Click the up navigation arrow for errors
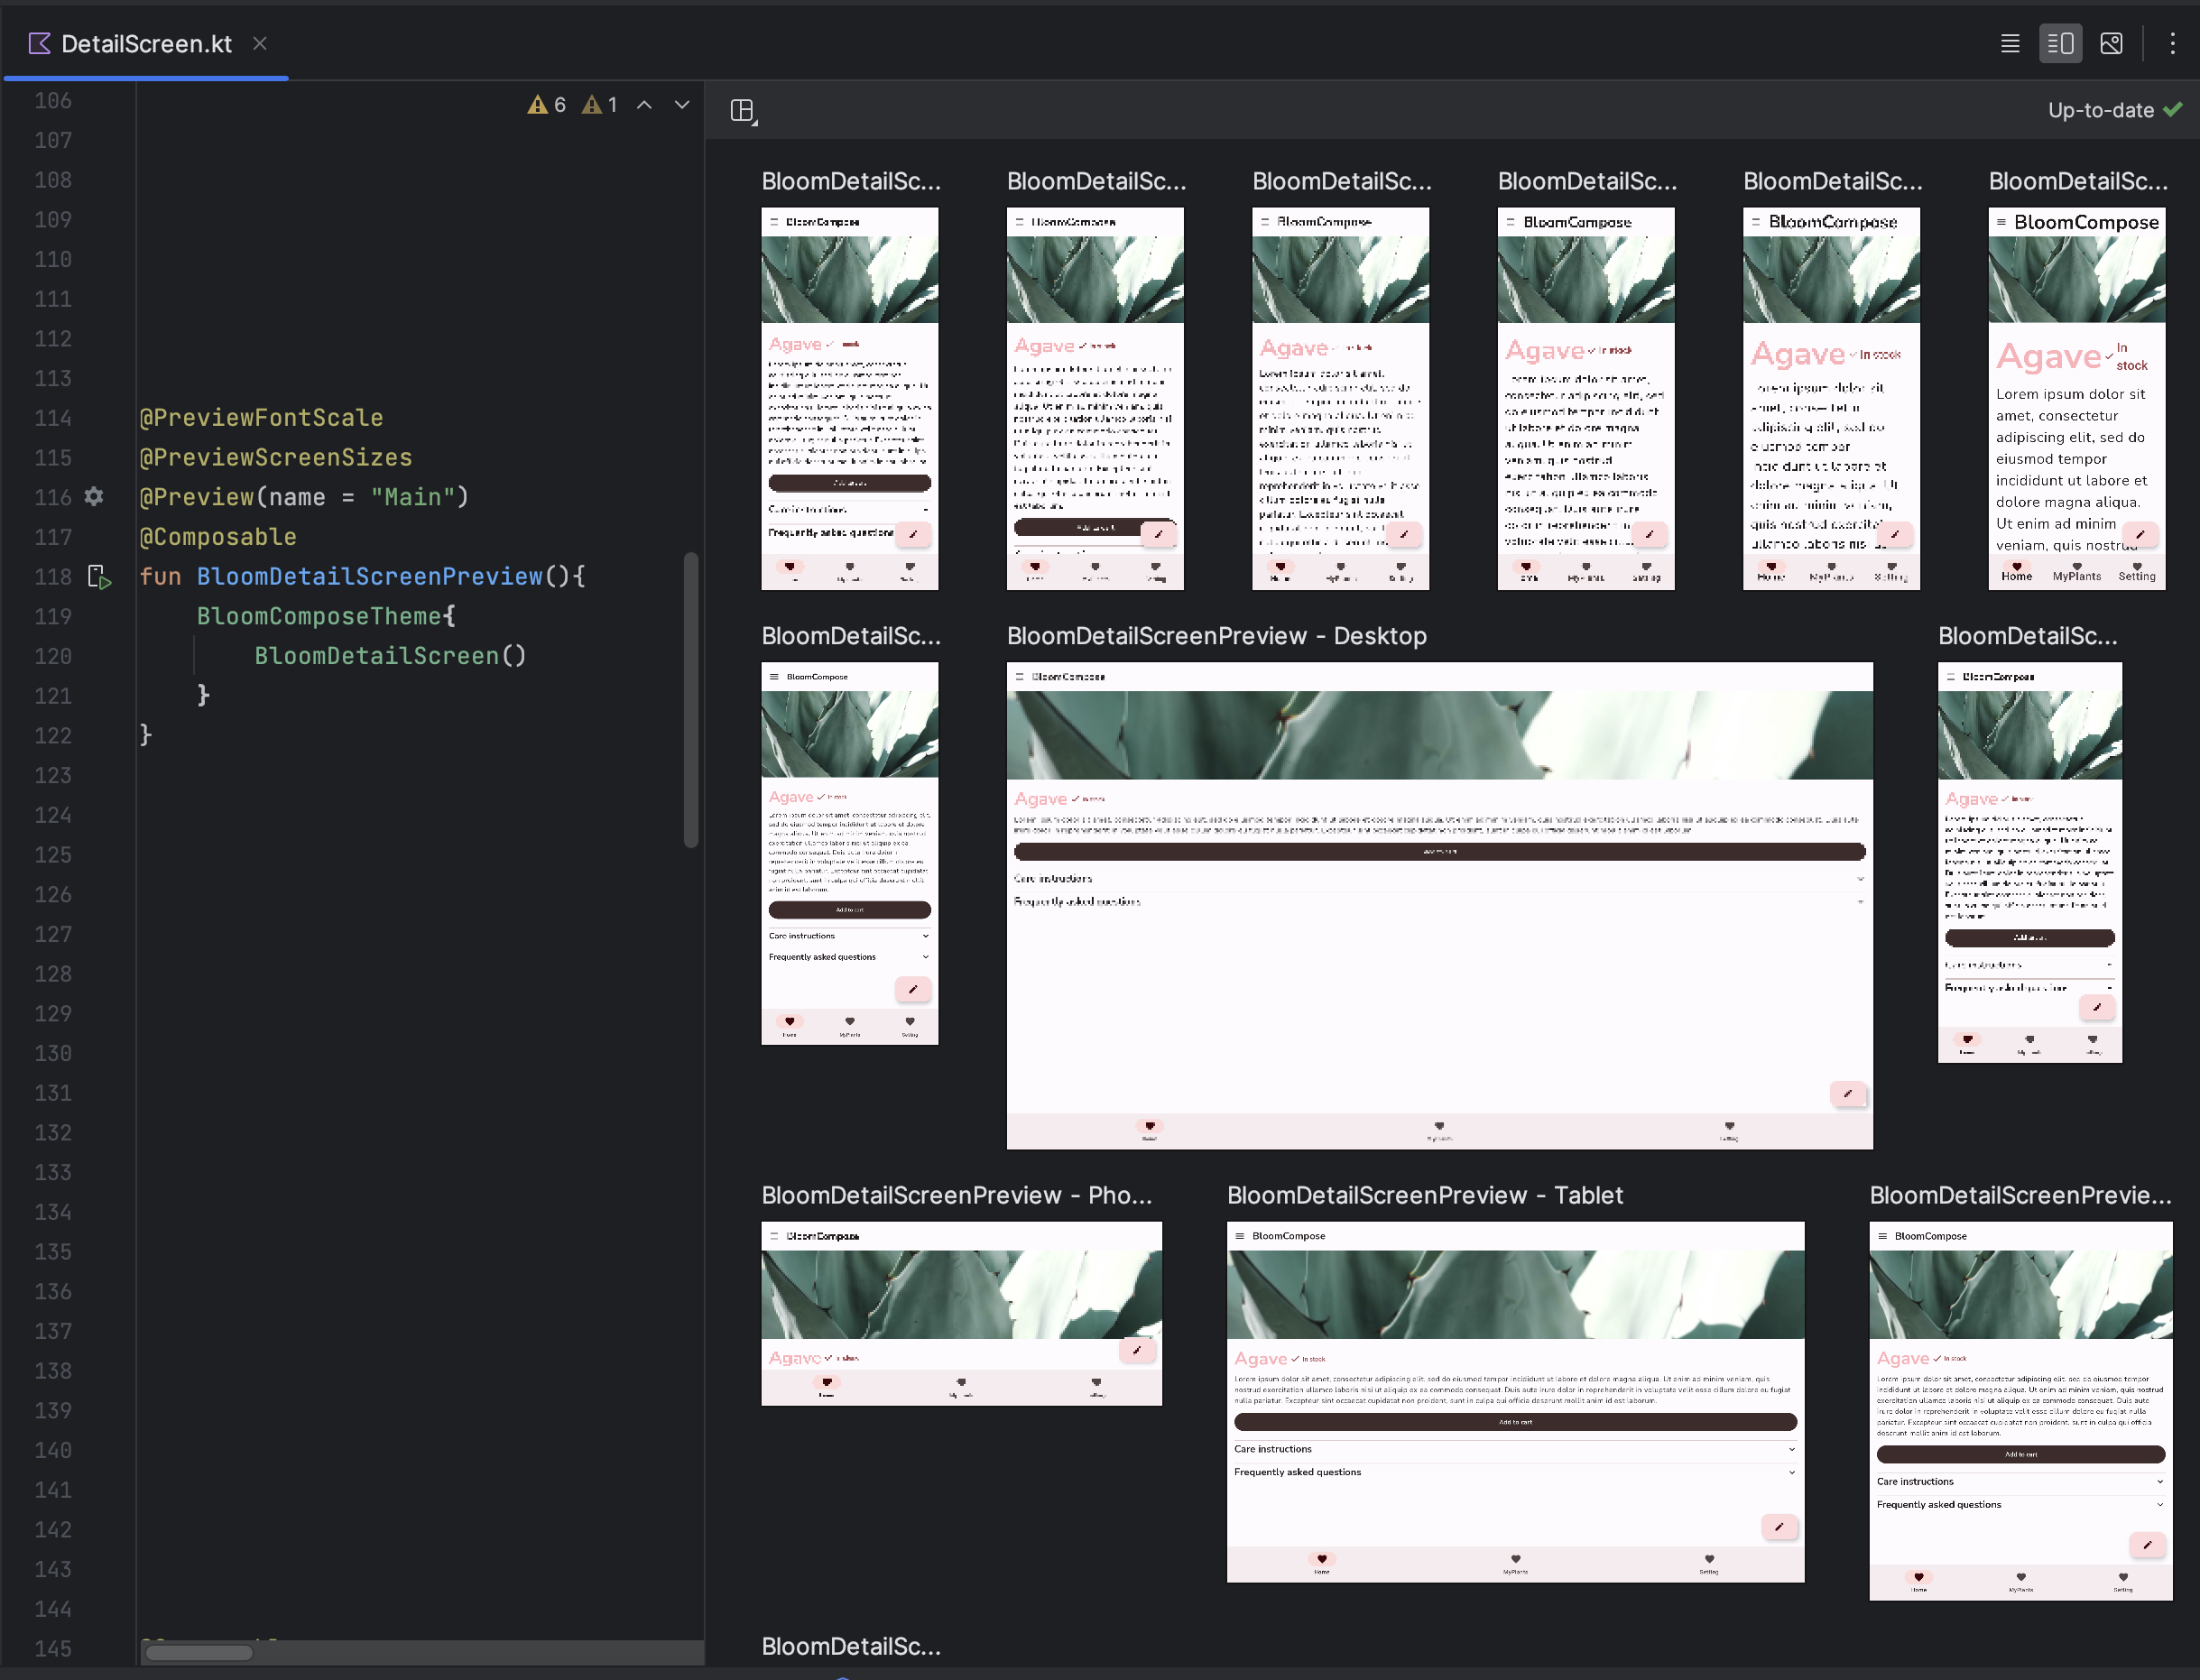Image resolution: width=2200 pixels, height=1680 pixels. click(x=644, y=106)
